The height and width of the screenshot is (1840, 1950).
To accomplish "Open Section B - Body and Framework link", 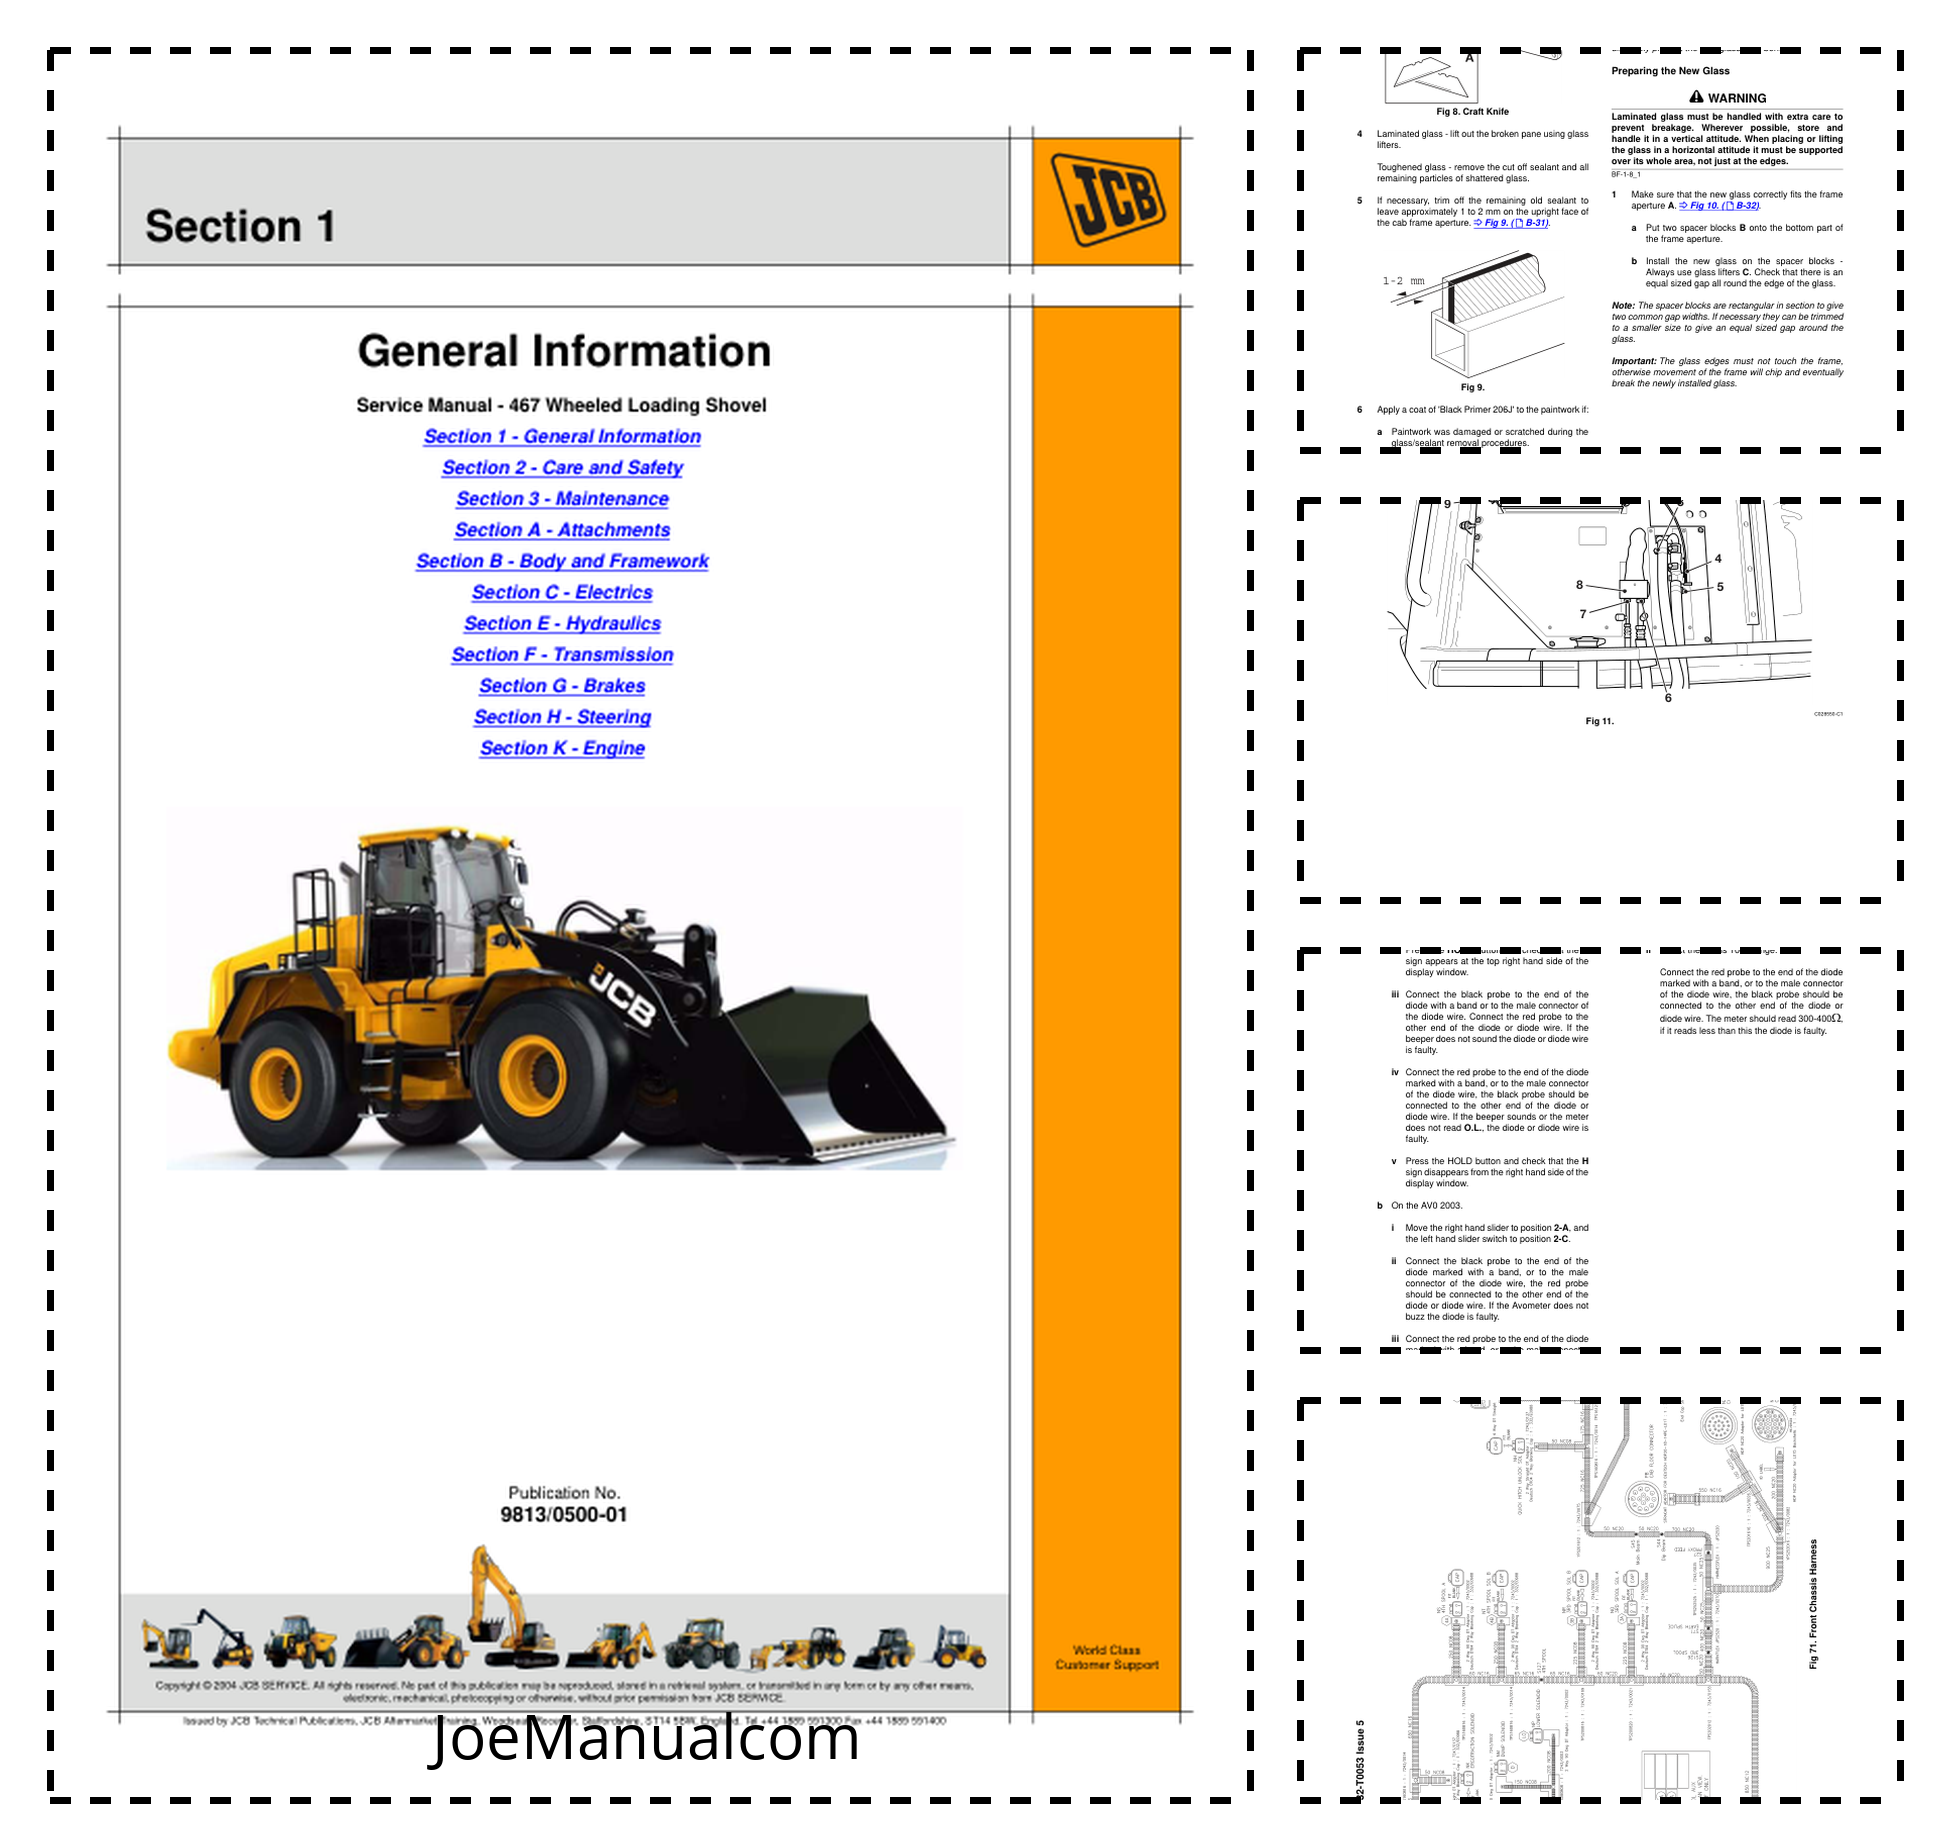I will pyautogui.click(x=562, y=562).
